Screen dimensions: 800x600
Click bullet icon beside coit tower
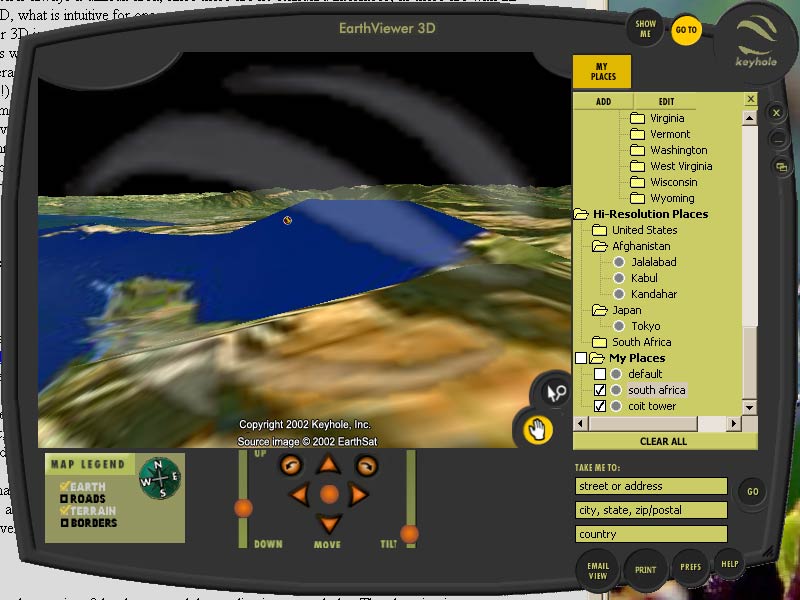tap(616, 406)
